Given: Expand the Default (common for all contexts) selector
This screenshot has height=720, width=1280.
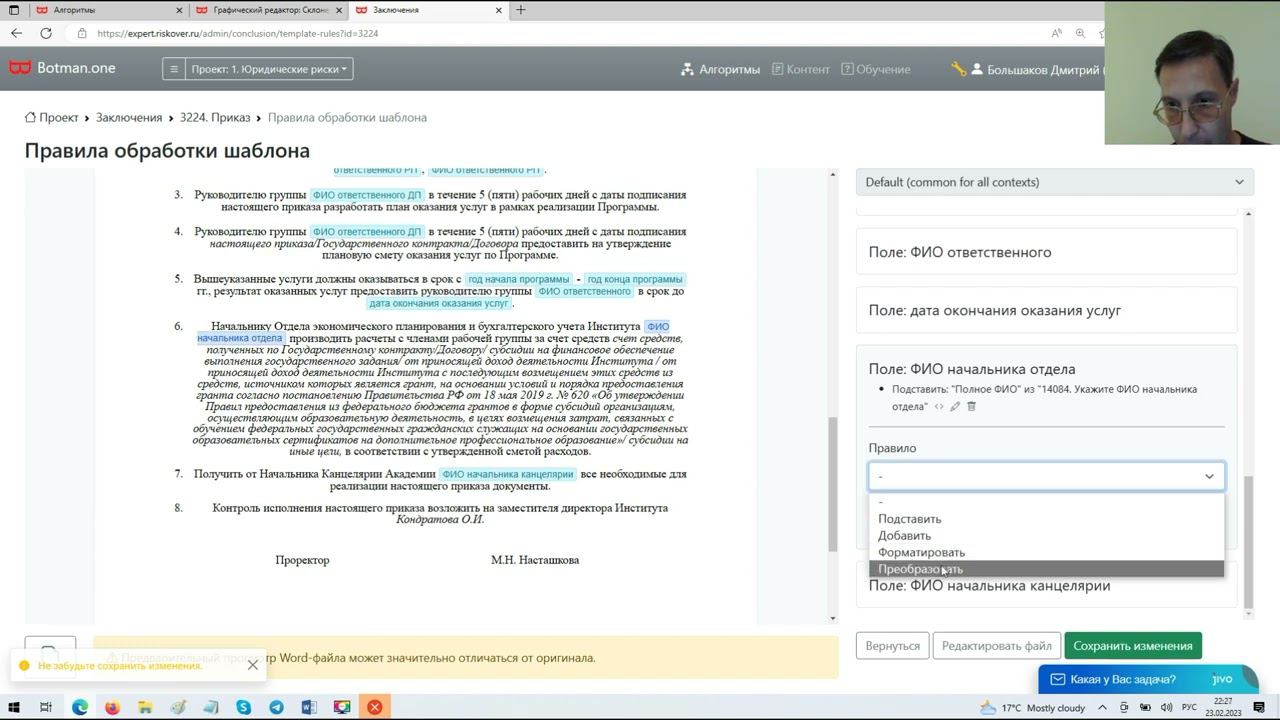Looking at the screenshot, I should [1054, 182].
